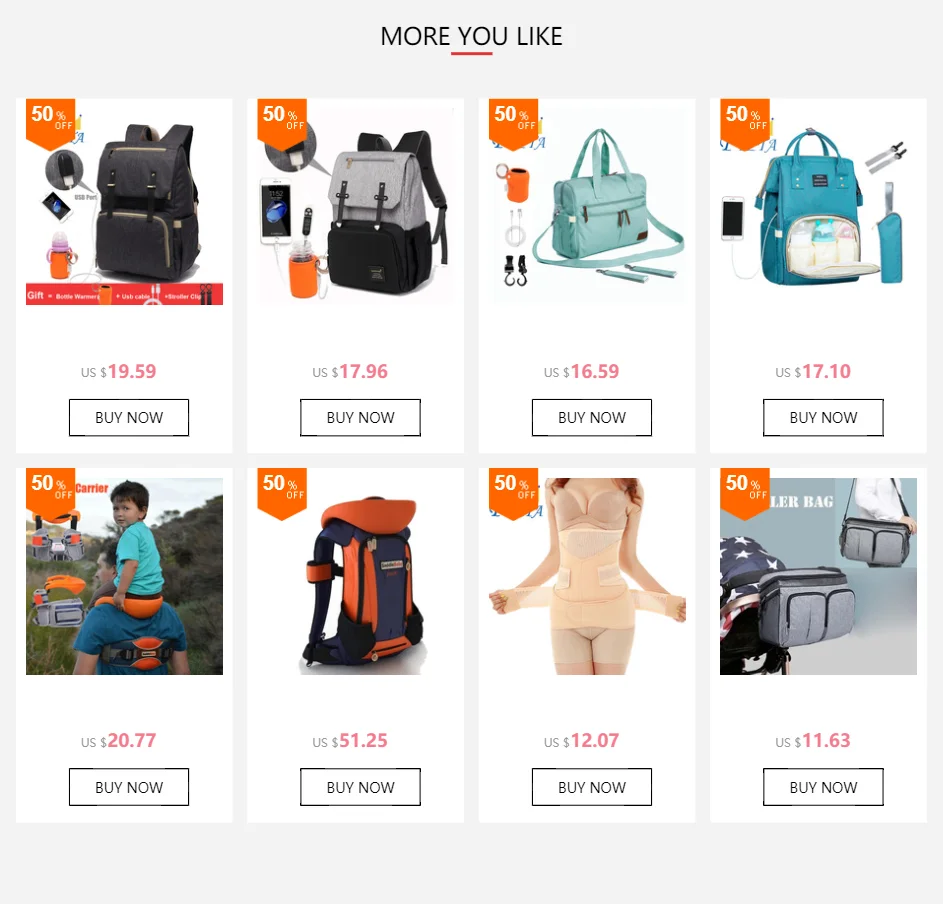The width and height of the screenshot is (943, 904).
Task: Click BUY NOW under the $16.59 tote bag
Action: point(592,417)
